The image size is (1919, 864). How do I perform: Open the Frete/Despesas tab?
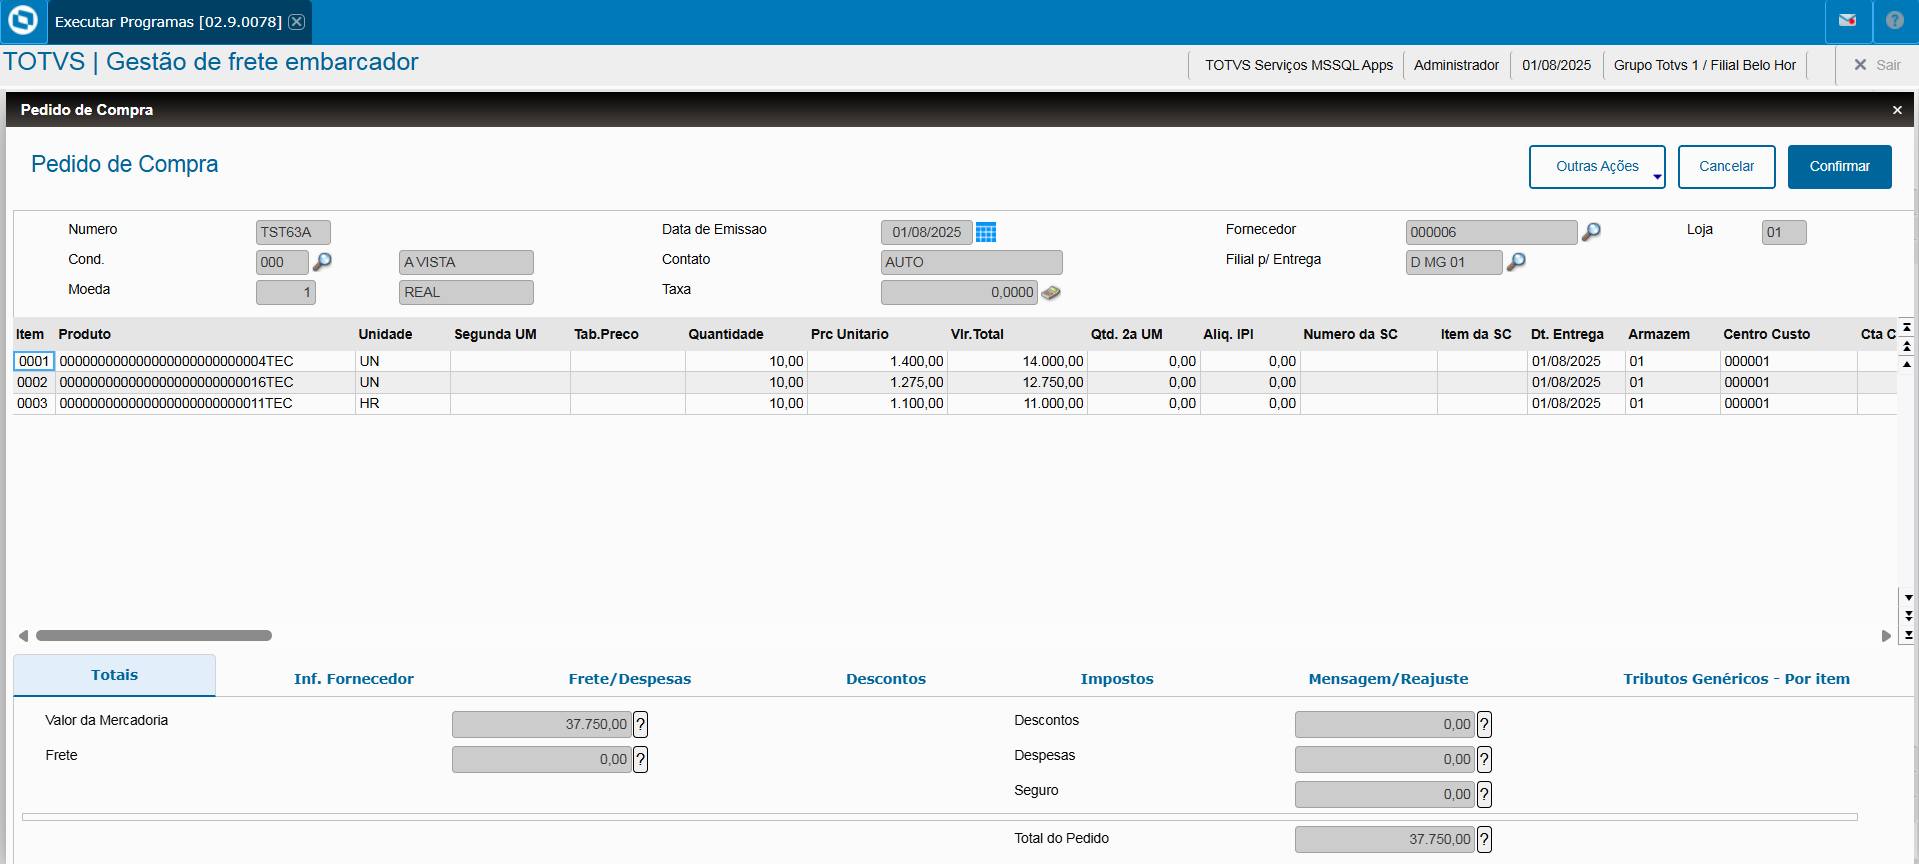click(630, 679)
